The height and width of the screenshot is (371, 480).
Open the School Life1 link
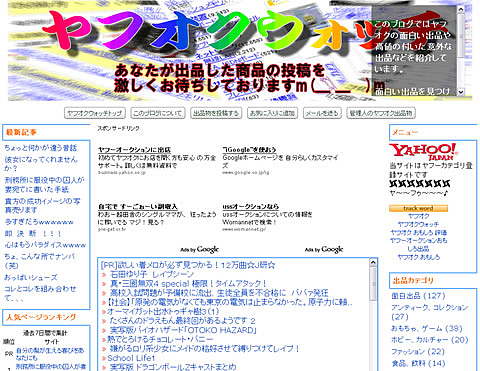tap(131, 358)
